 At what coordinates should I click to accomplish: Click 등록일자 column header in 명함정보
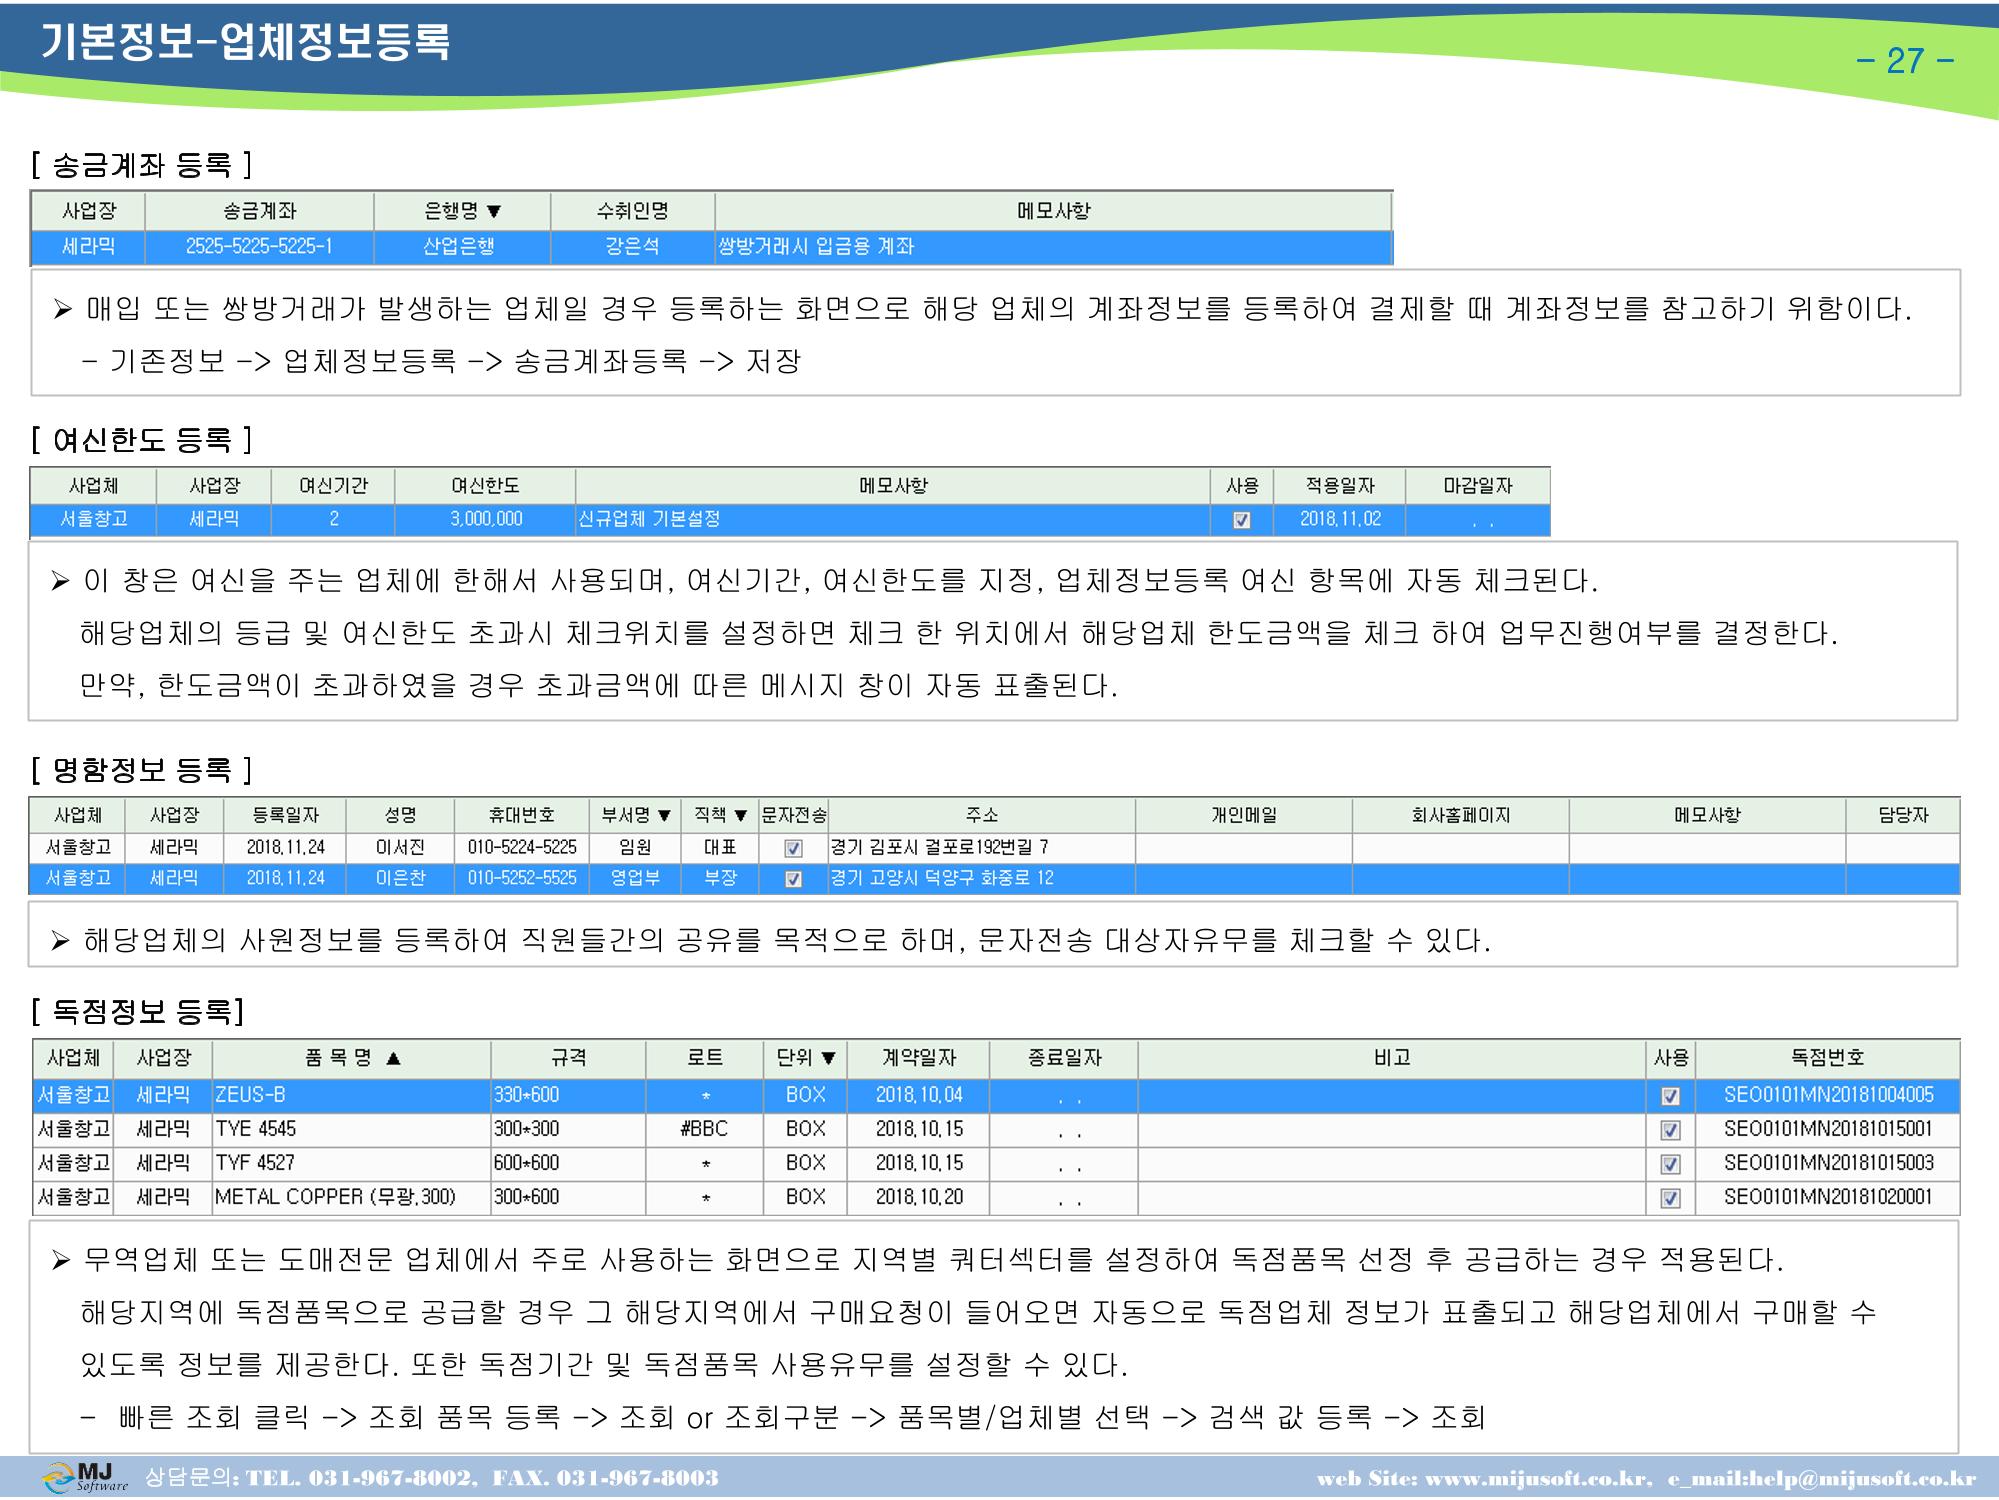285,816
